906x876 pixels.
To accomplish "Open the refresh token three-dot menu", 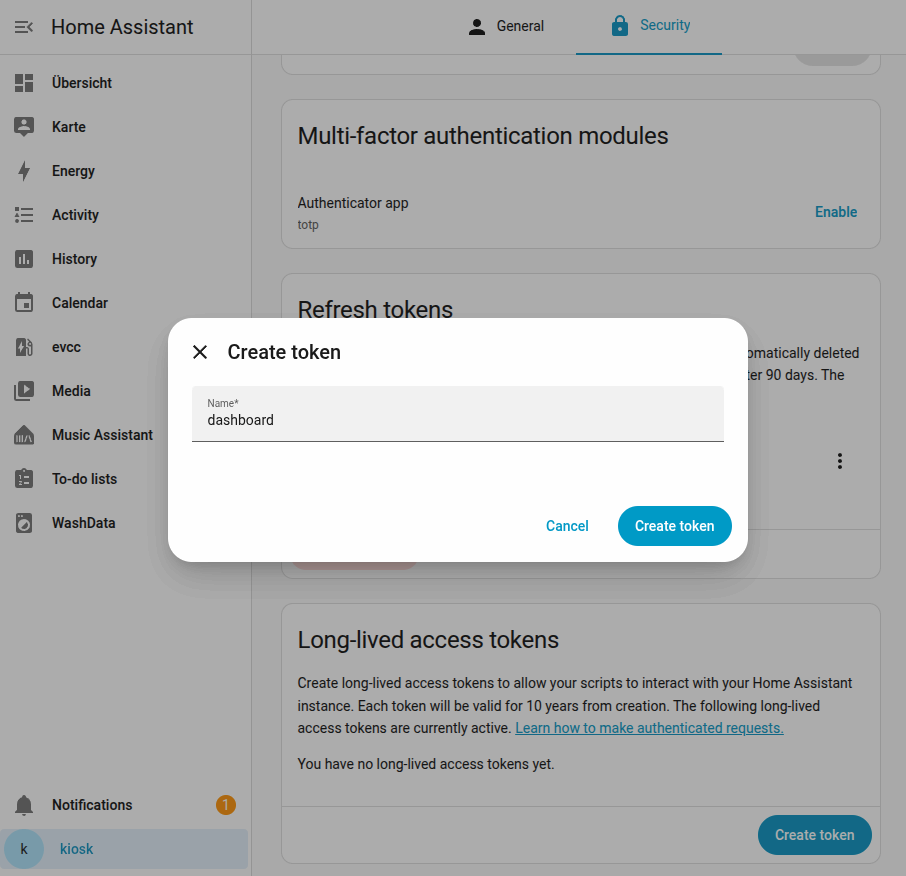I will point(840,461).
